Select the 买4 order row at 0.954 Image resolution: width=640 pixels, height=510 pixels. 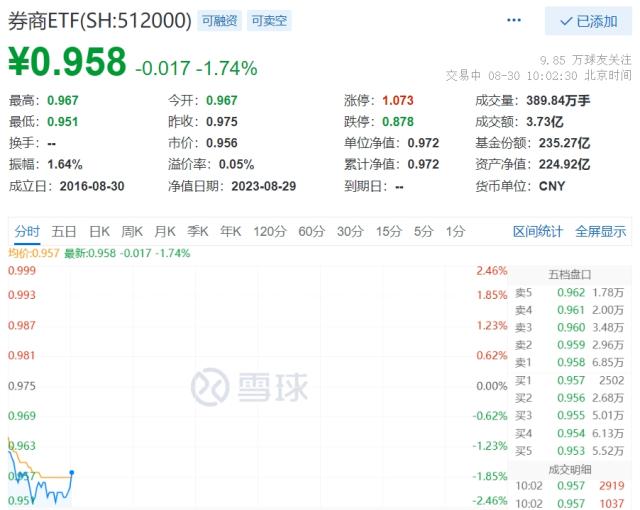pos(569,433)
